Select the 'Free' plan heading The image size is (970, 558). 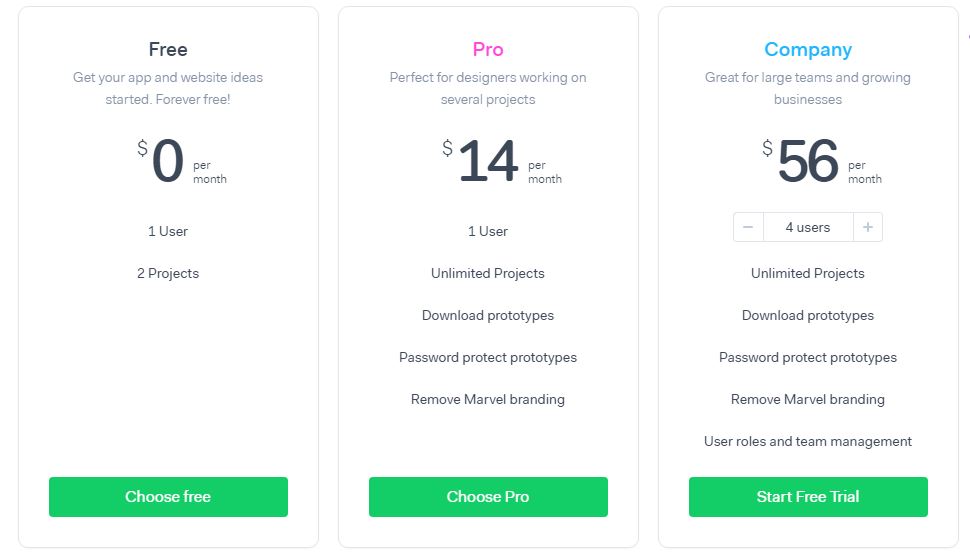coord(168,49)
